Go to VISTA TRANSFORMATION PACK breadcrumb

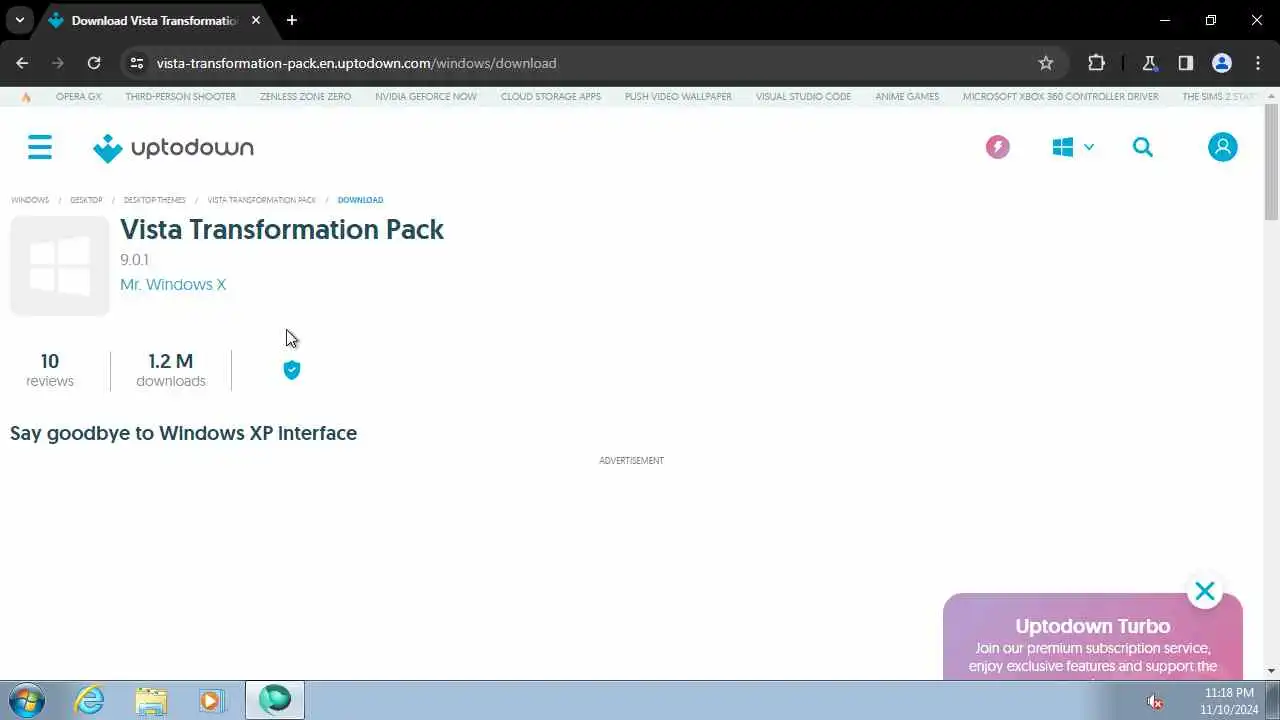point(262,200)
